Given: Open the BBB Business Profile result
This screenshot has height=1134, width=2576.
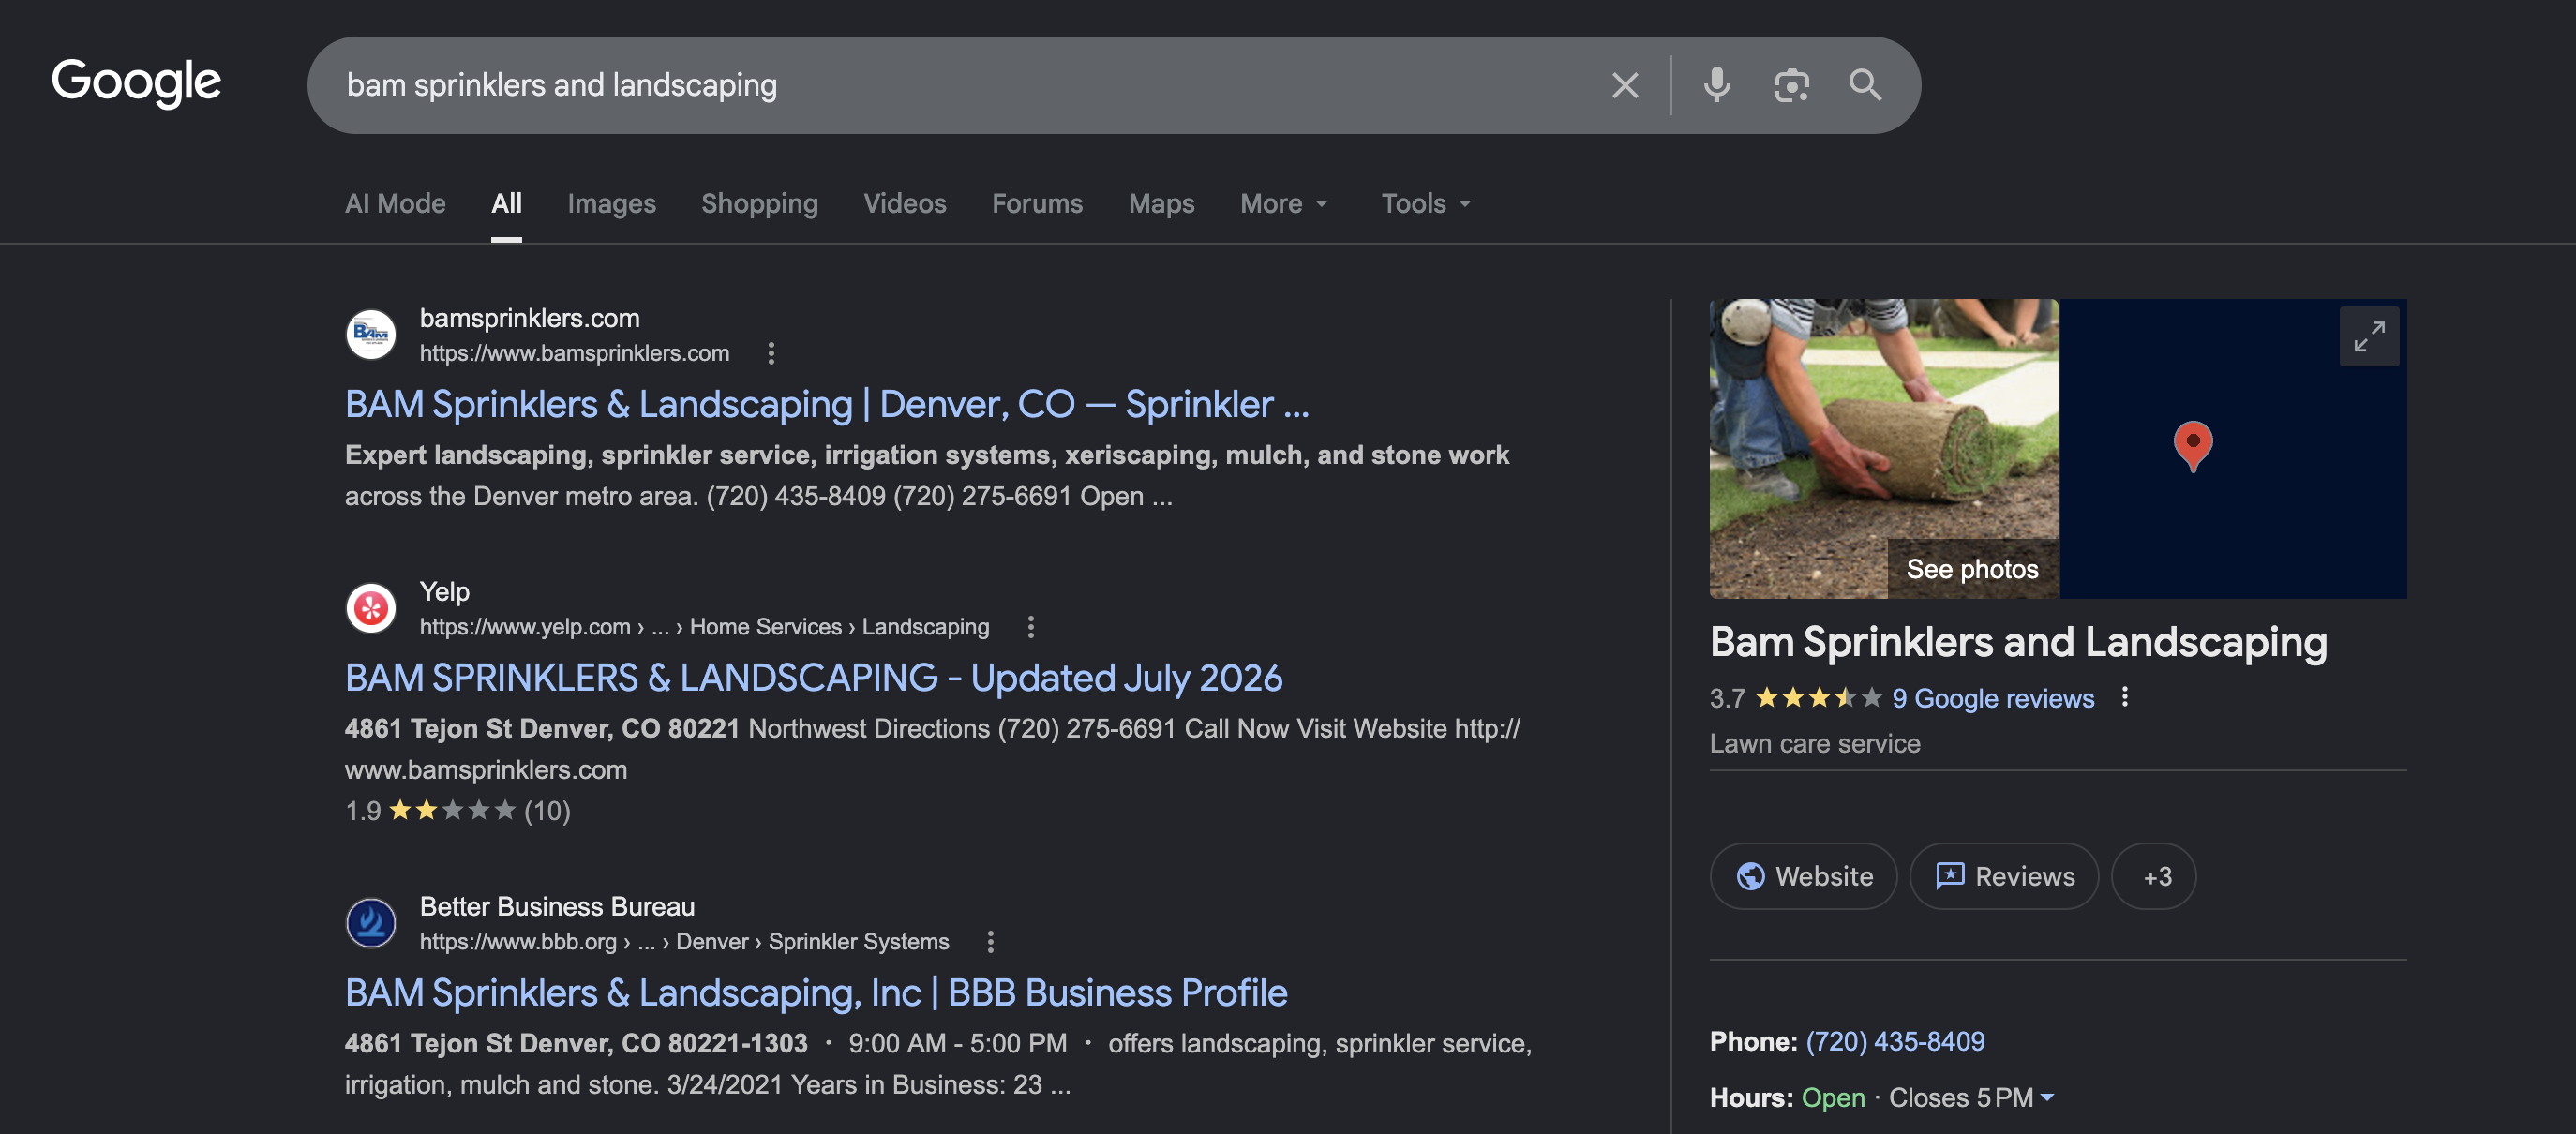Looking at the screenshot, I should (x=816, y=993).
